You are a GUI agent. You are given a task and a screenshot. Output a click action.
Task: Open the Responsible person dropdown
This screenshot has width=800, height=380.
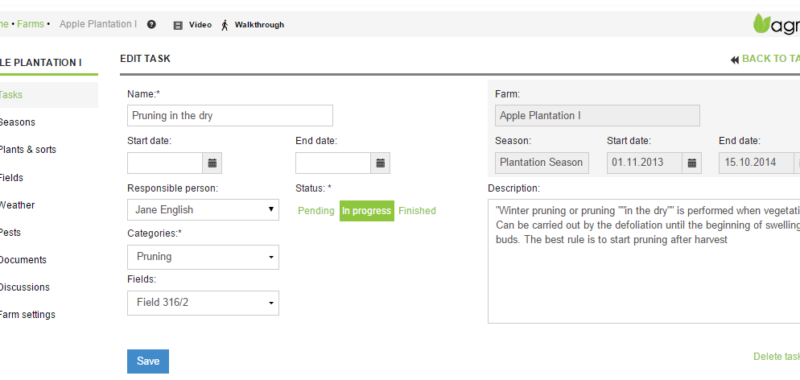[x=203, y=210]
